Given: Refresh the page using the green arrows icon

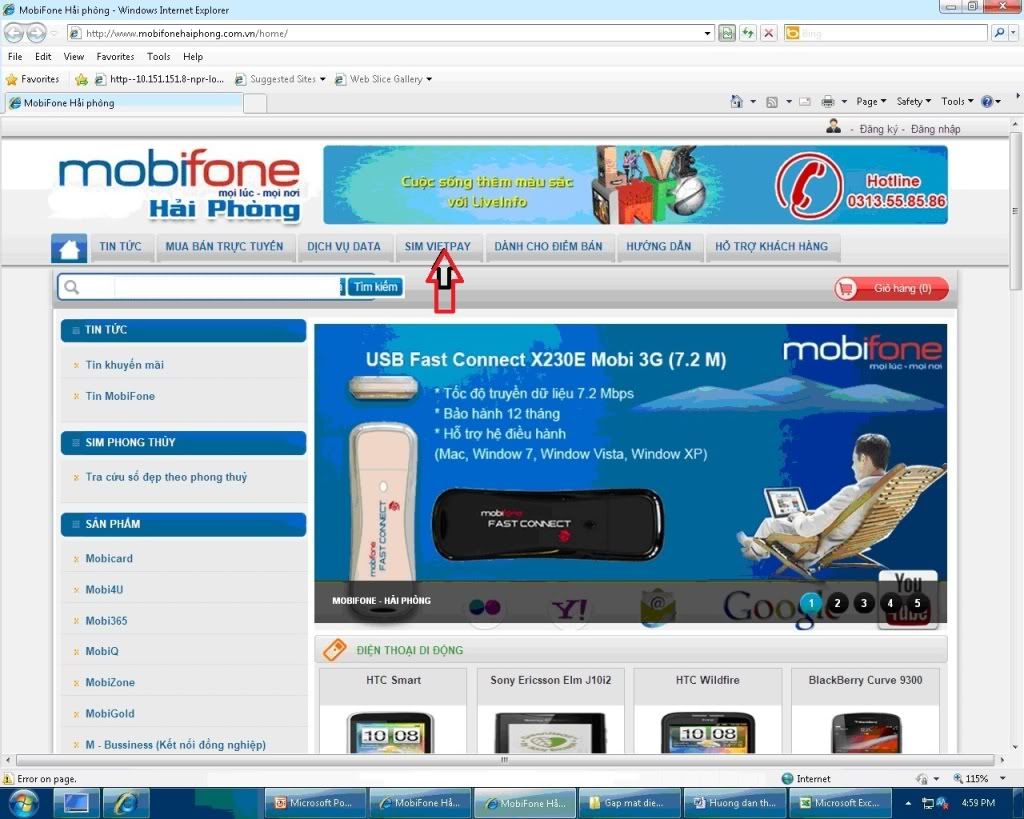Looking at the screenshot, I should (x=748, y=33).
